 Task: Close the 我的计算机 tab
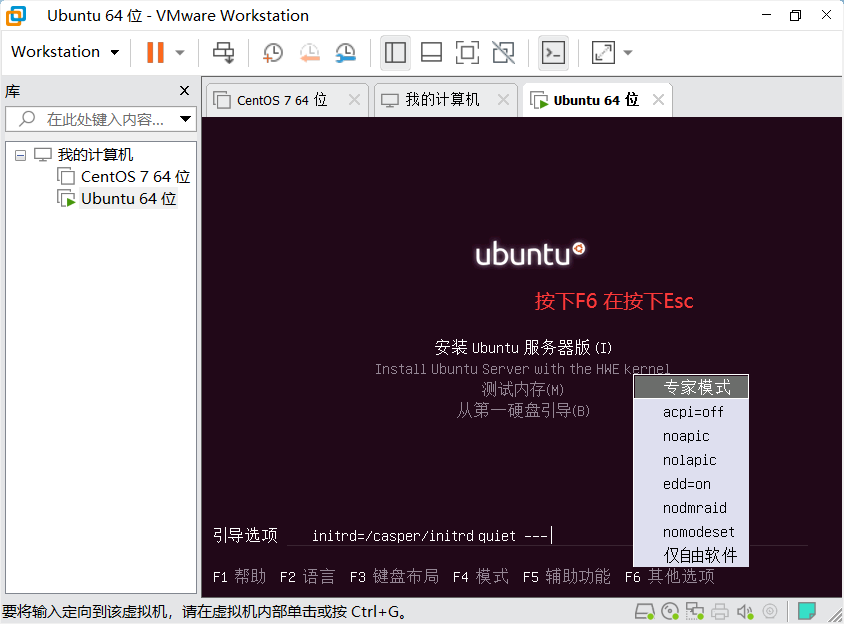[x=503, y=100]
